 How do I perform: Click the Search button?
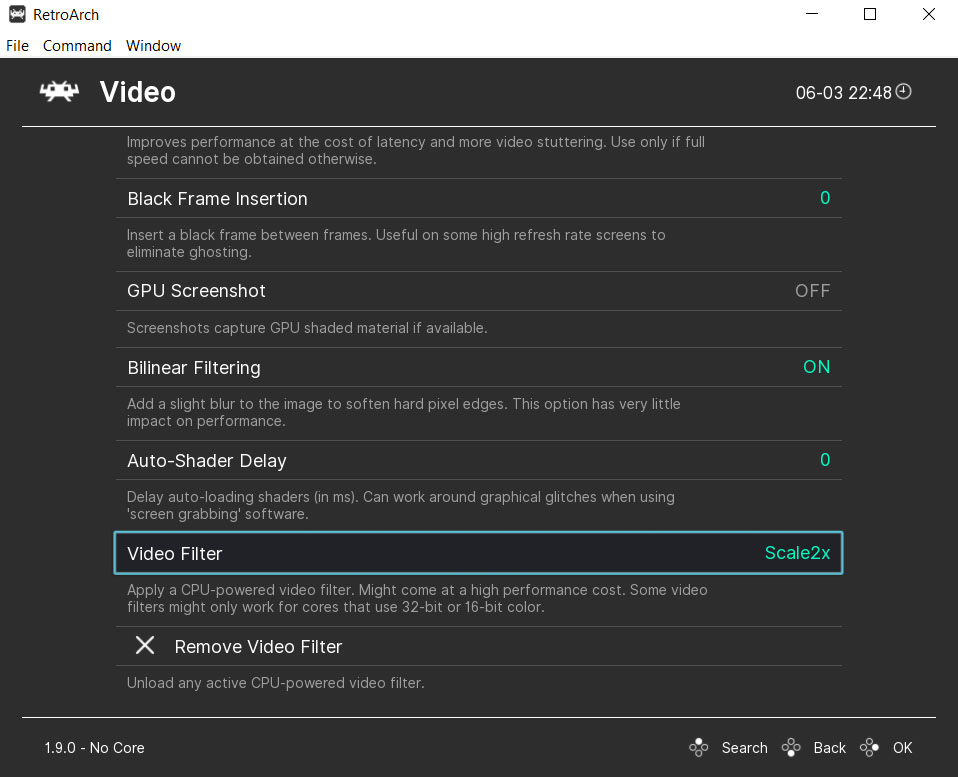coord(744,748)
